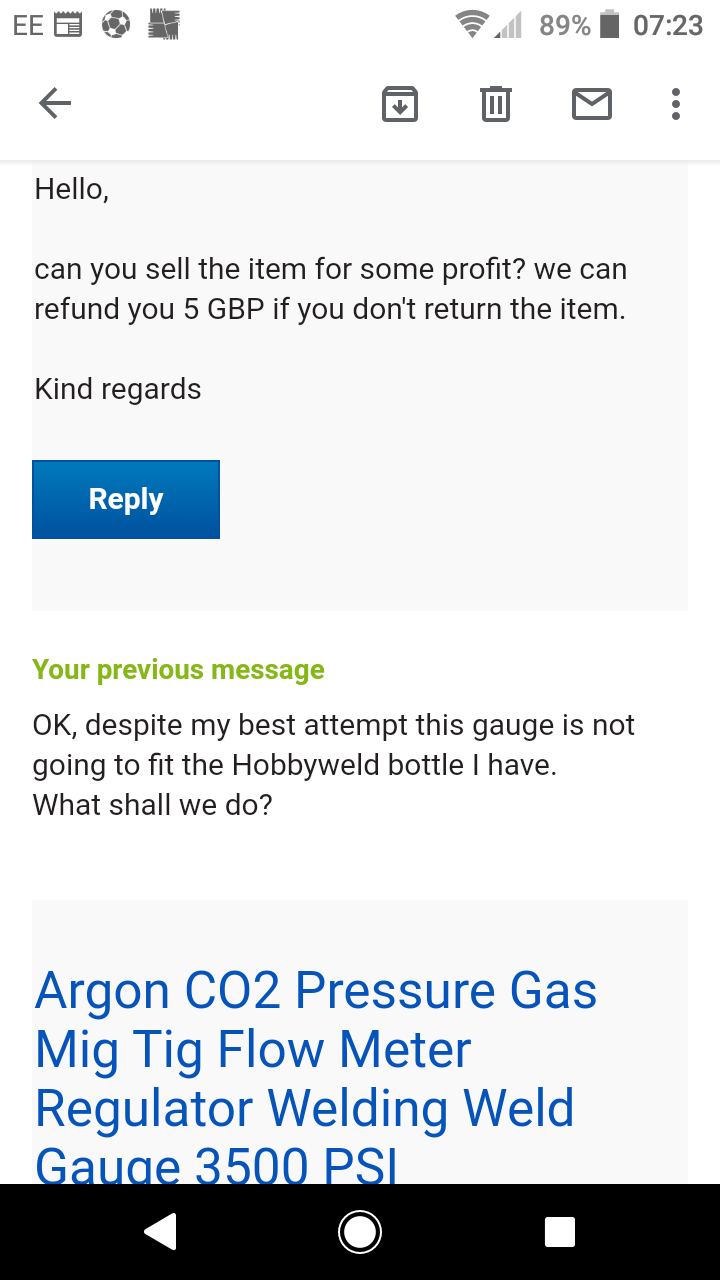720x1280 pixels.
Task: Open the three-dot overflow menu
Action: tap(676, 104)
